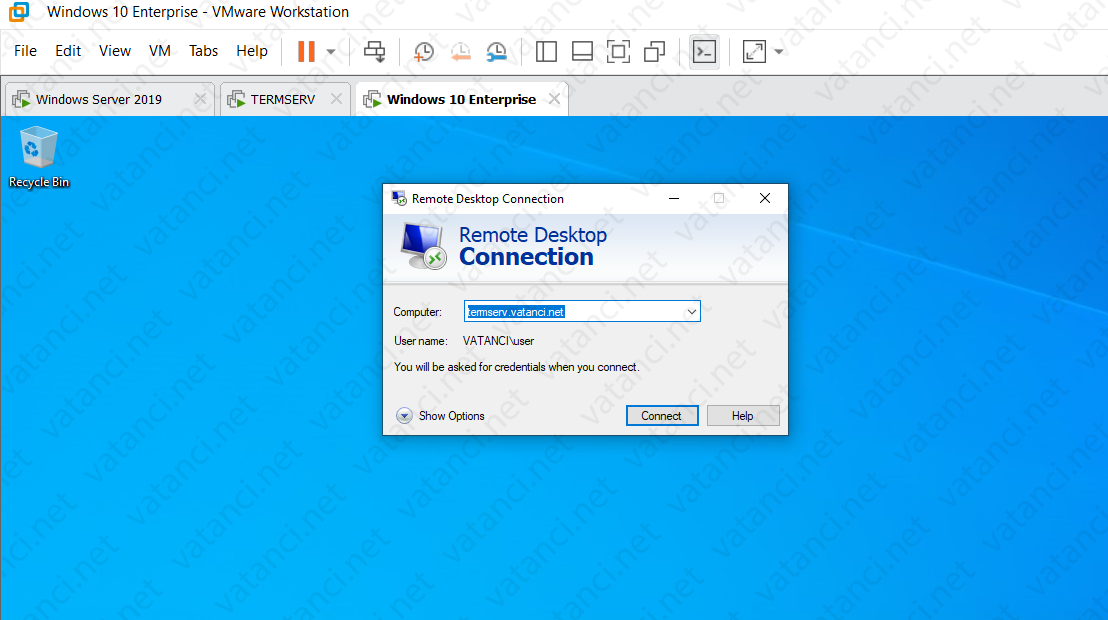Open the Tabs menu
The height and width of the screenshot is (620, 1108).
pos(203,50)
